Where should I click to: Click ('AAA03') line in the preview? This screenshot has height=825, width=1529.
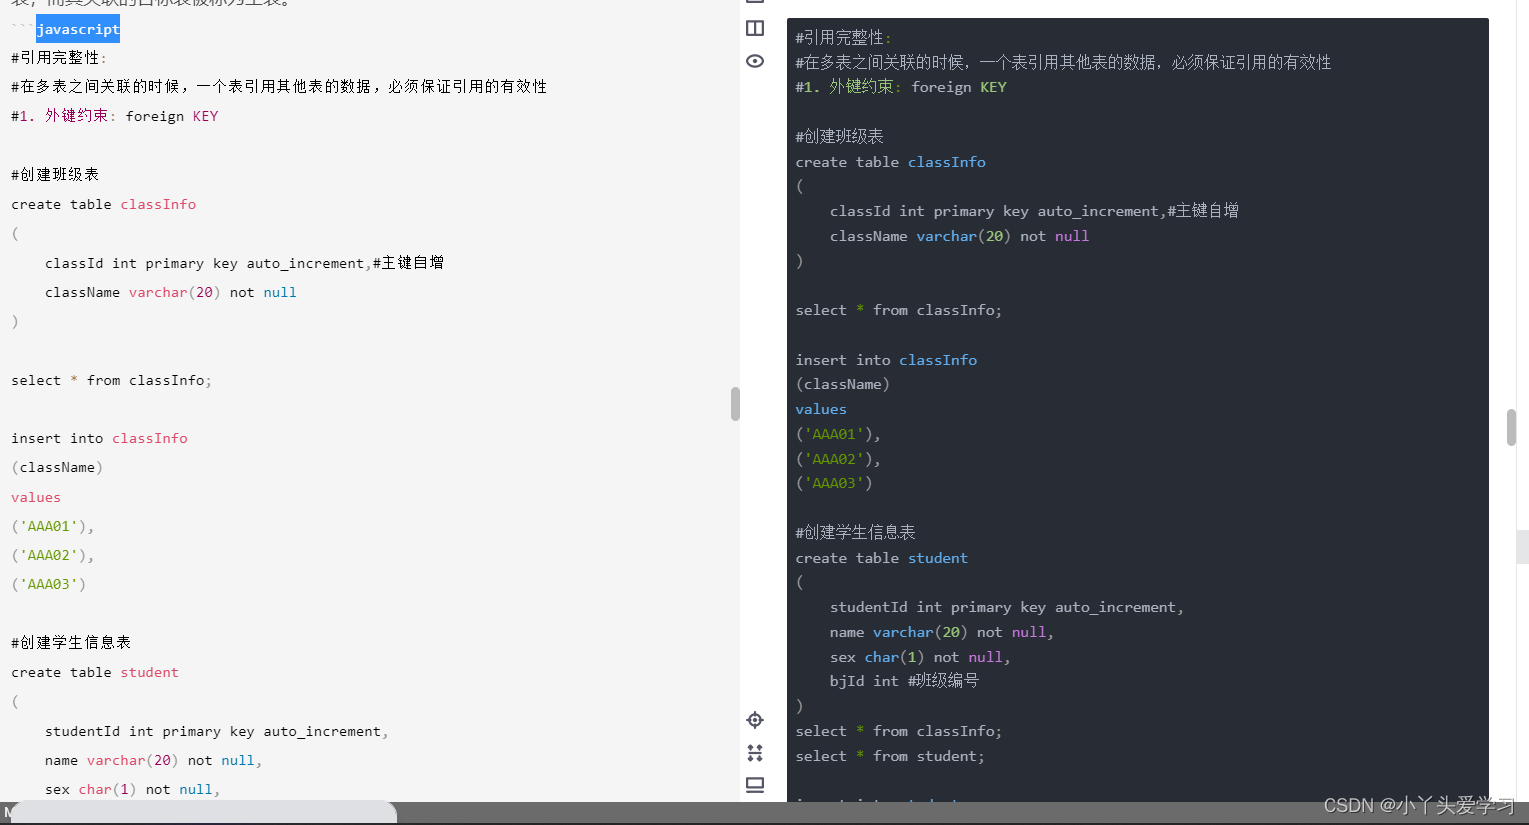(x=834, y=483)
